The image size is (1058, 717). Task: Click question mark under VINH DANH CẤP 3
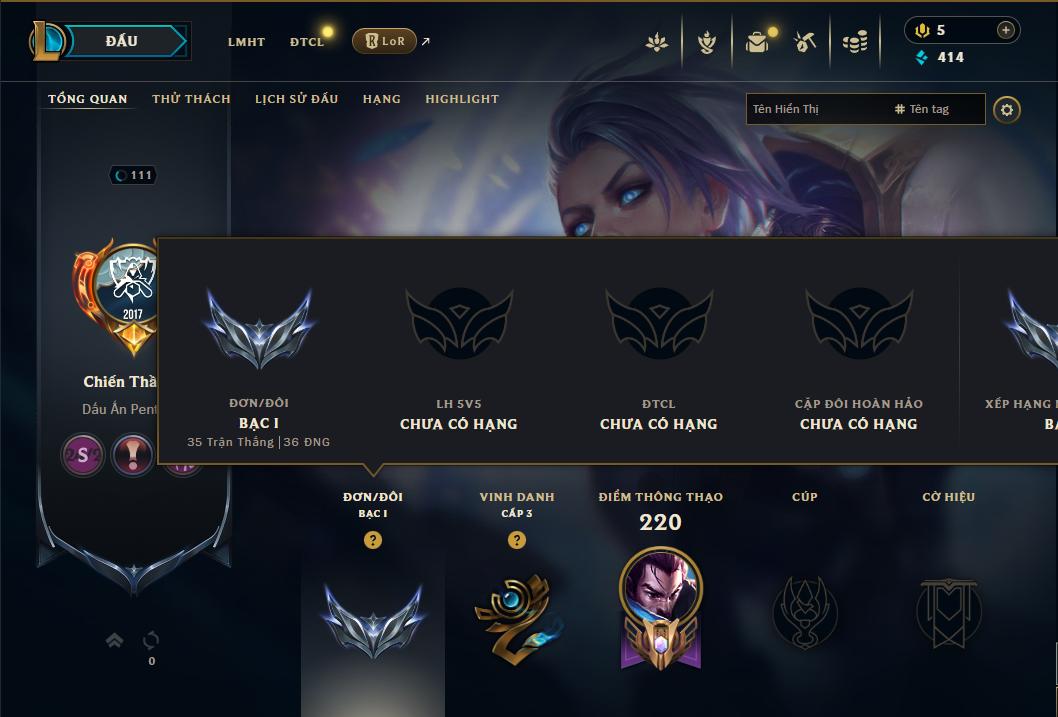coord(516,540)
